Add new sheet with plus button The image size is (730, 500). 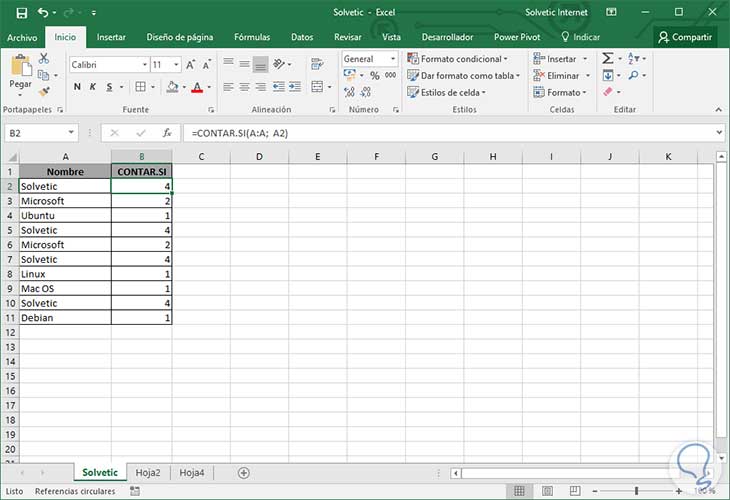click(x=243, y=473)
